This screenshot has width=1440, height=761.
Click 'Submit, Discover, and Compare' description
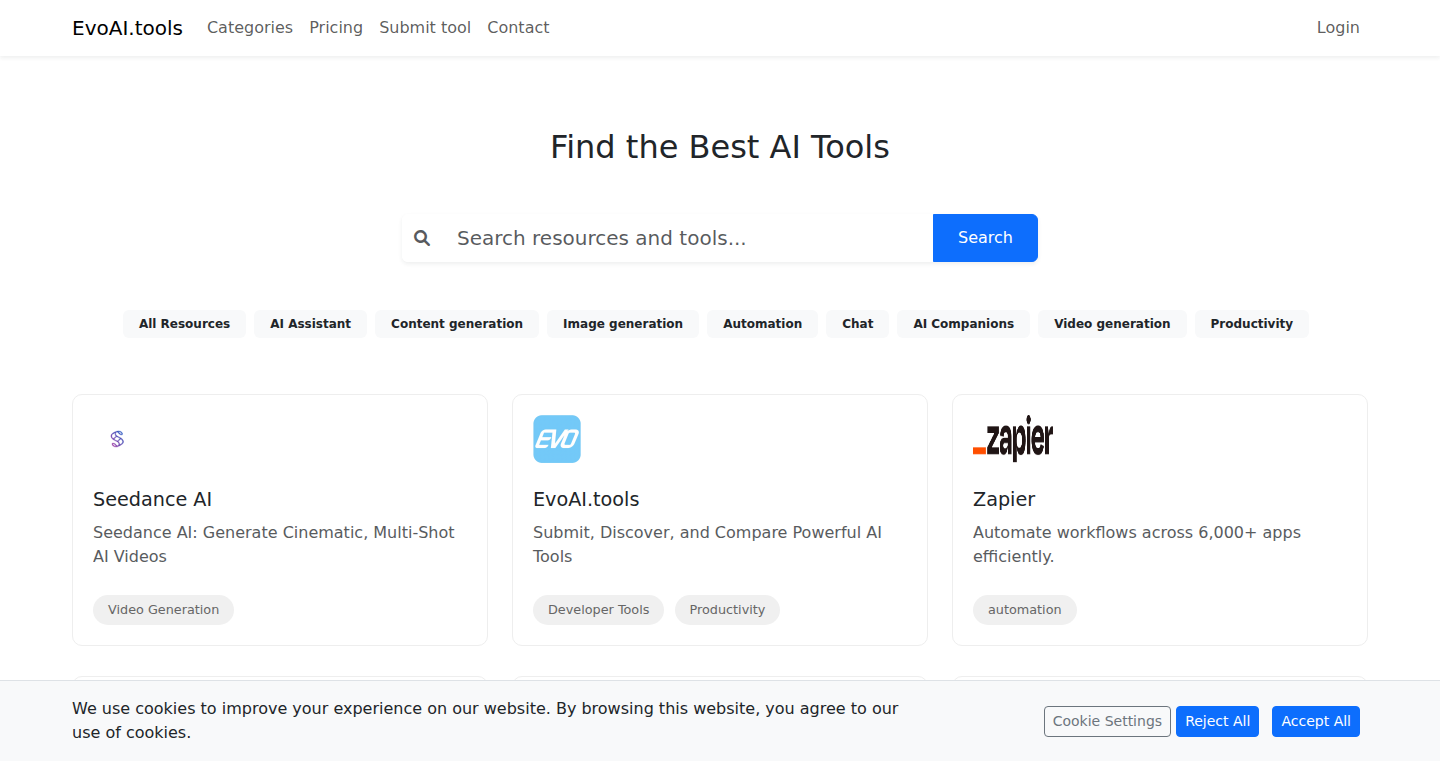707,544
